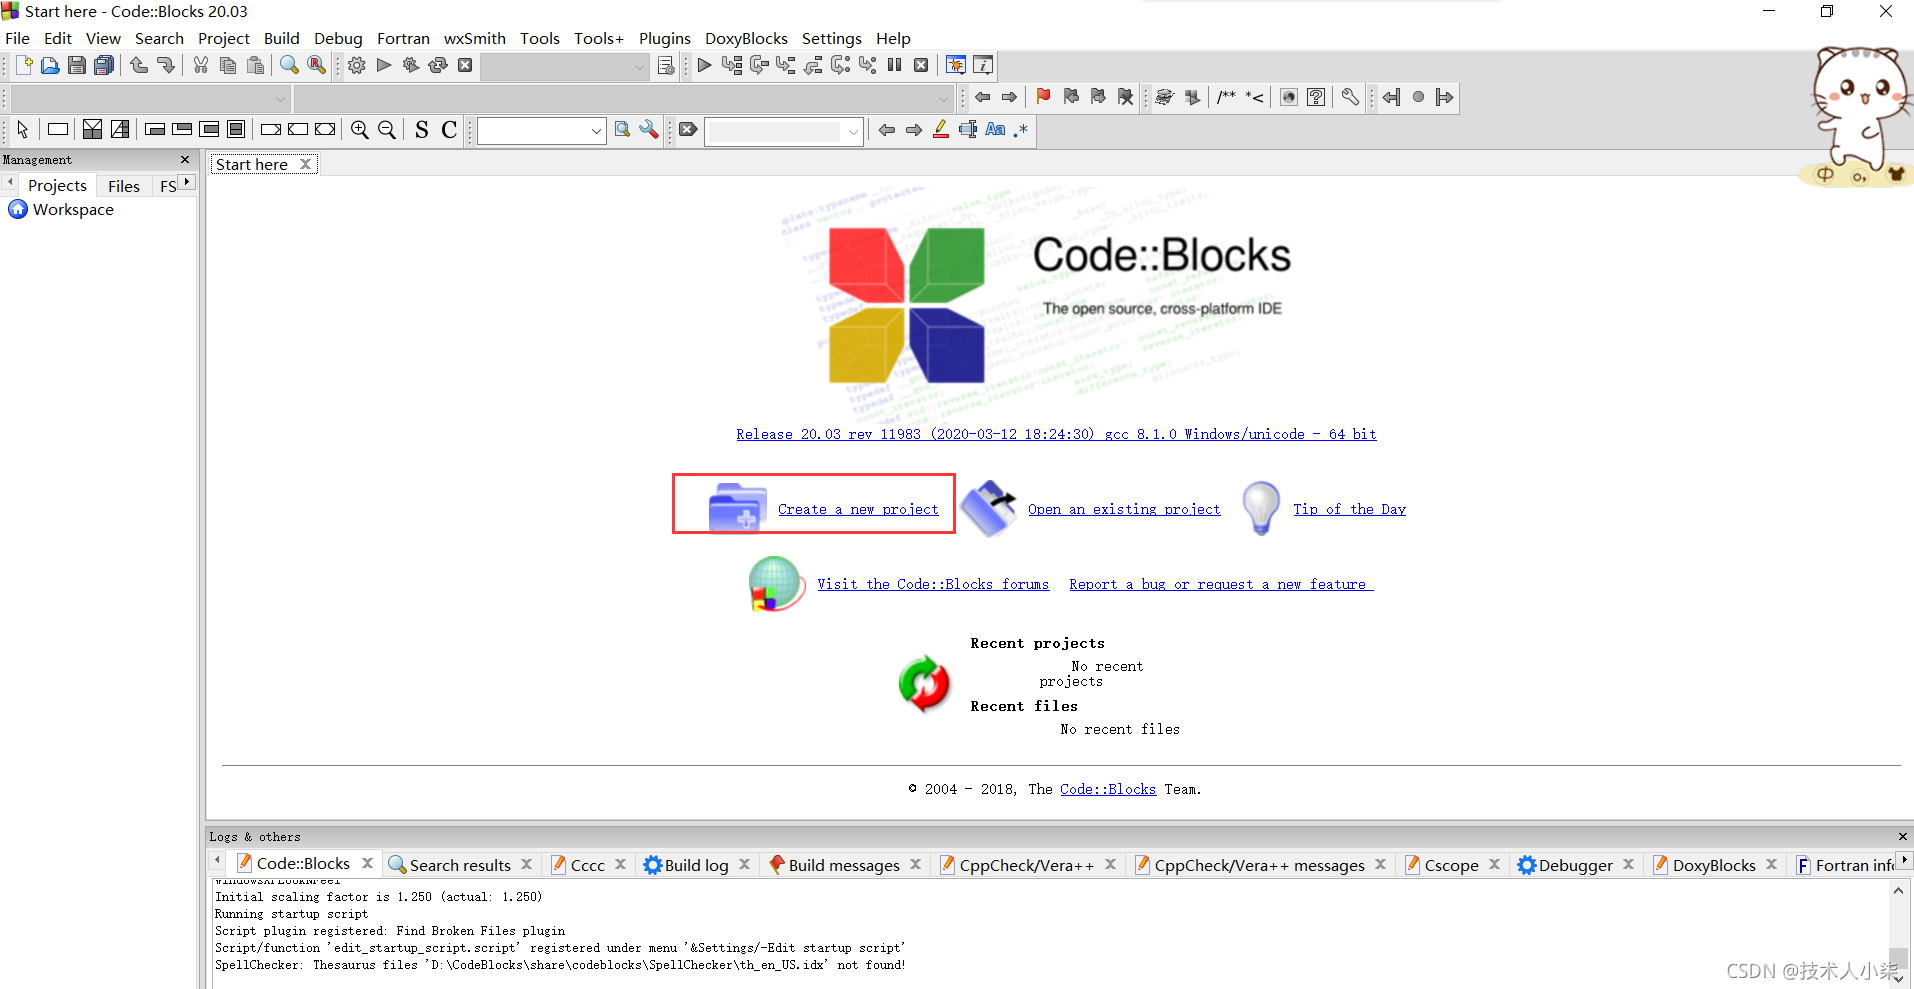1914x989 pixels.
Task: Click the New file toolbar icon
Action: 24,65
